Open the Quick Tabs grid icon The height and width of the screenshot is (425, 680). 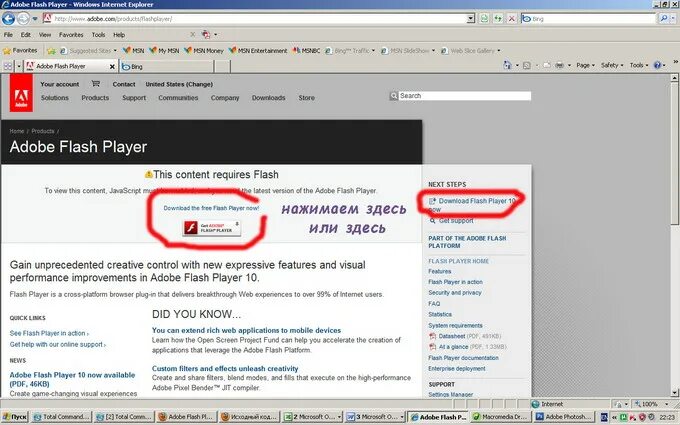[8, 66]
